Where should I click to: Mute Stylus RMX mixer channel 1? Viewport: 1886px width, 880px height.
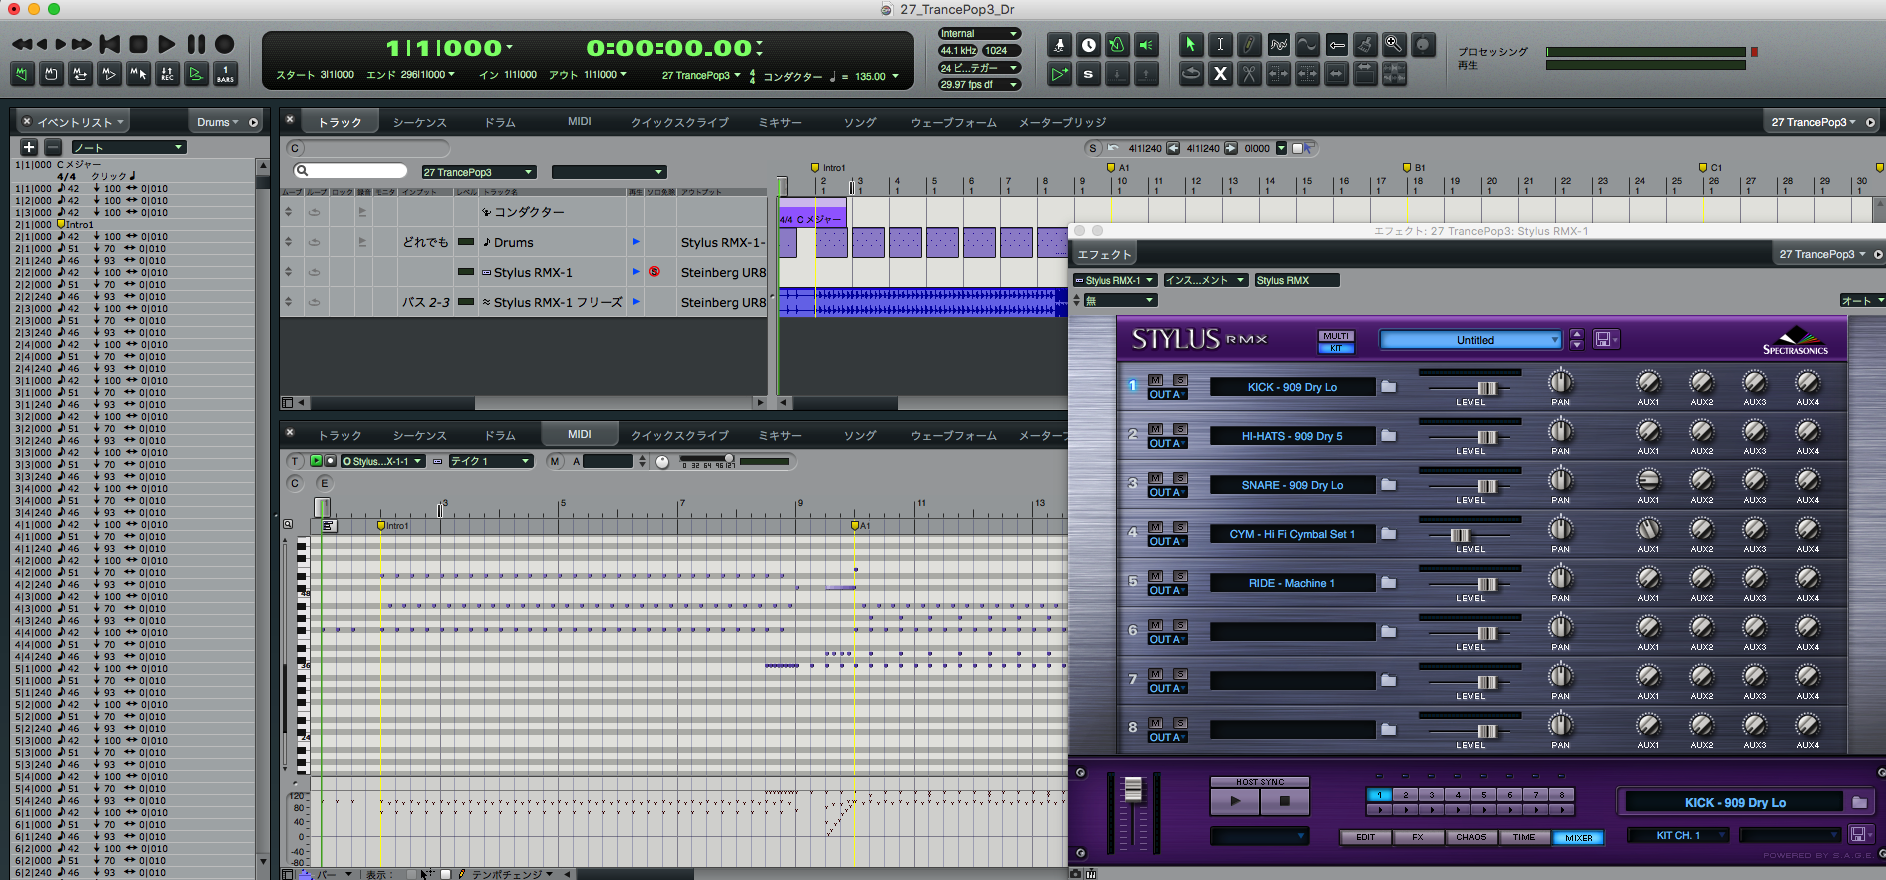[1156, 380]
